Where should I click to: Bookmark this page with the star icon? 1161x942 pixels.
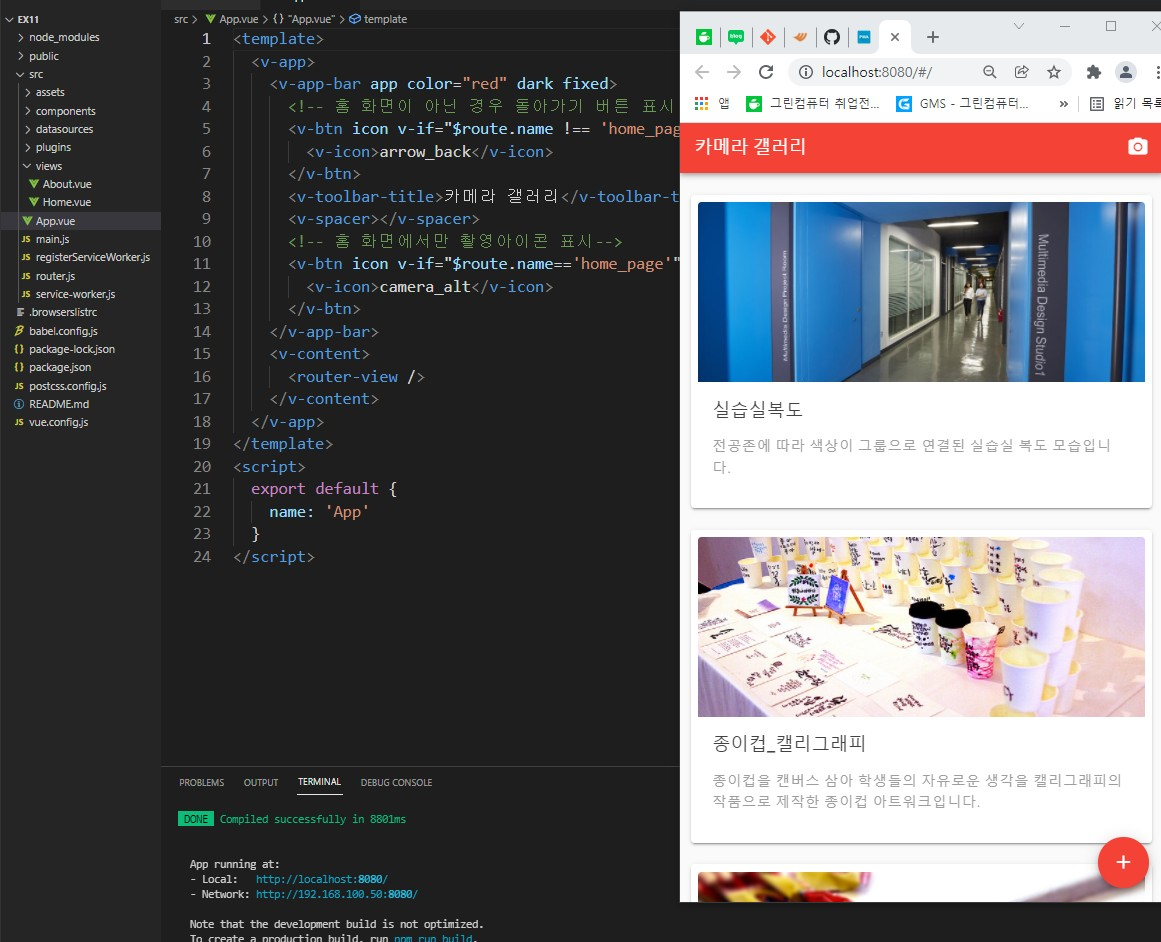(1053, 72)
